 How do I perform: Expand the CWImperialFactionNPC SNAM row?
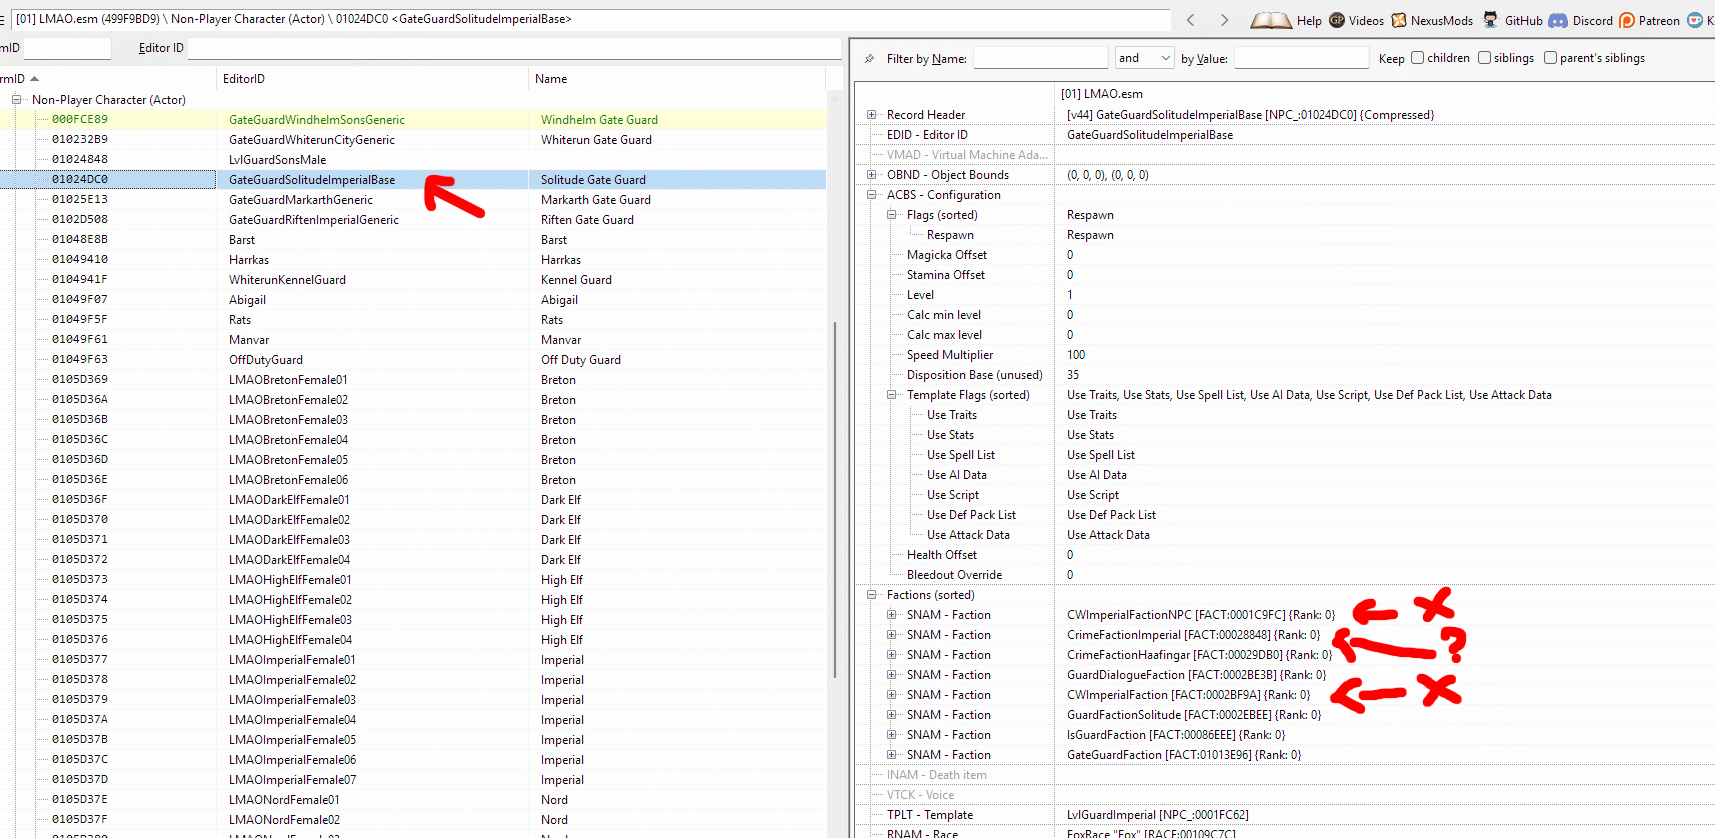891,615
